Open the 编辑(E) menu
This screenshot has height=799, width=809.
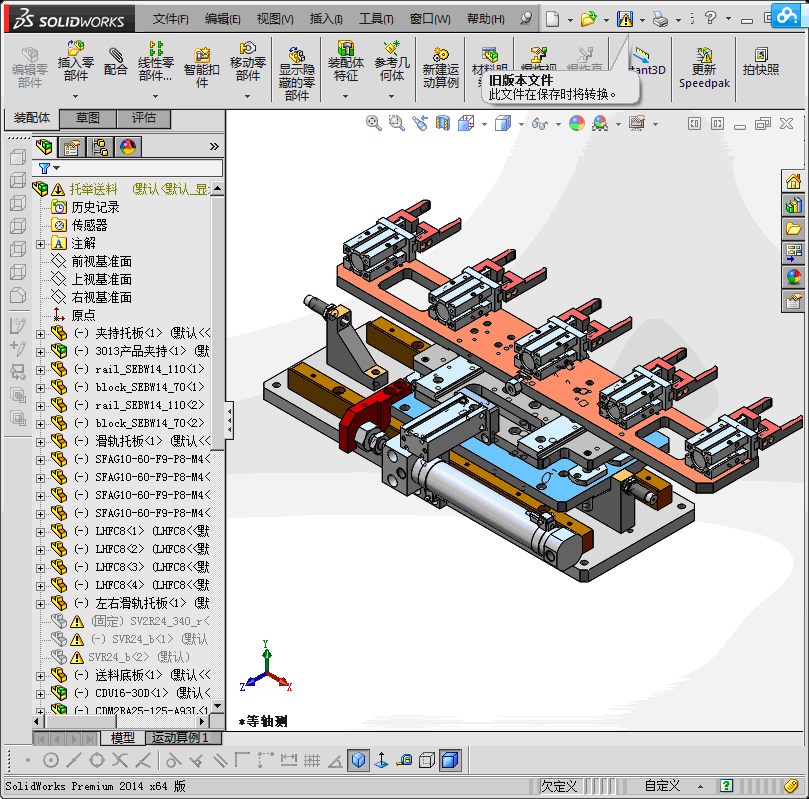pos(222,19)
